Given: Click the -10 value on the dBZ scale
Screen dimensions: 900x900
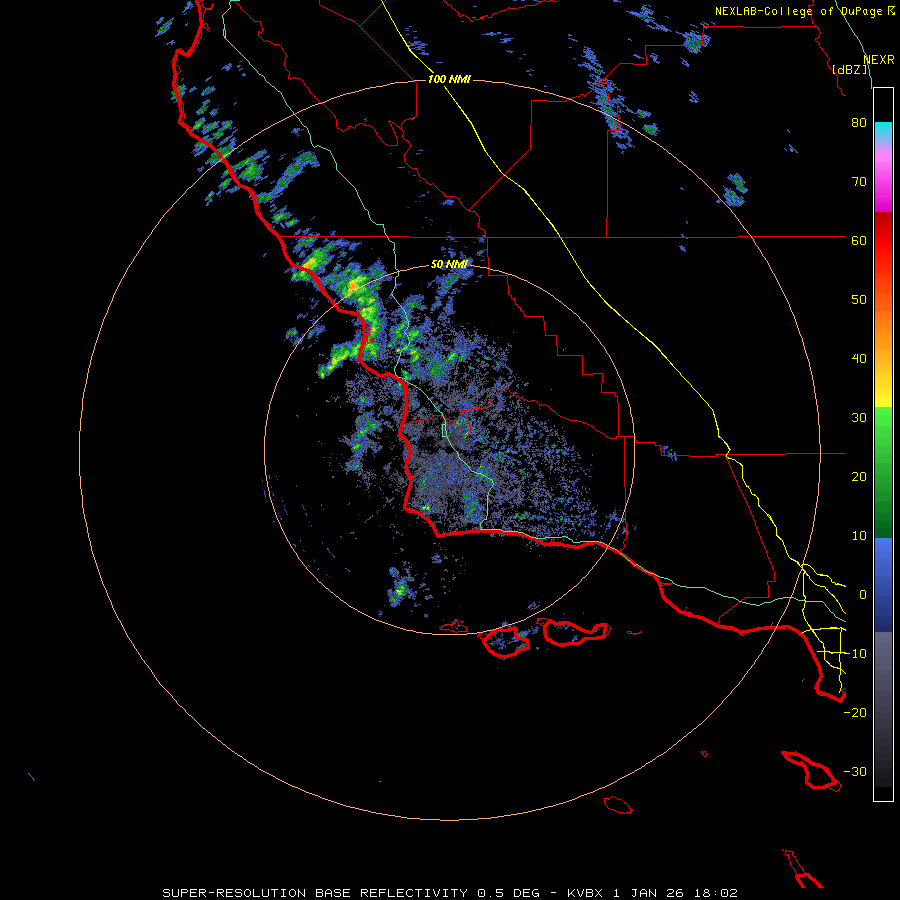Looking at the screenshot, I should [x=855, y=654].
